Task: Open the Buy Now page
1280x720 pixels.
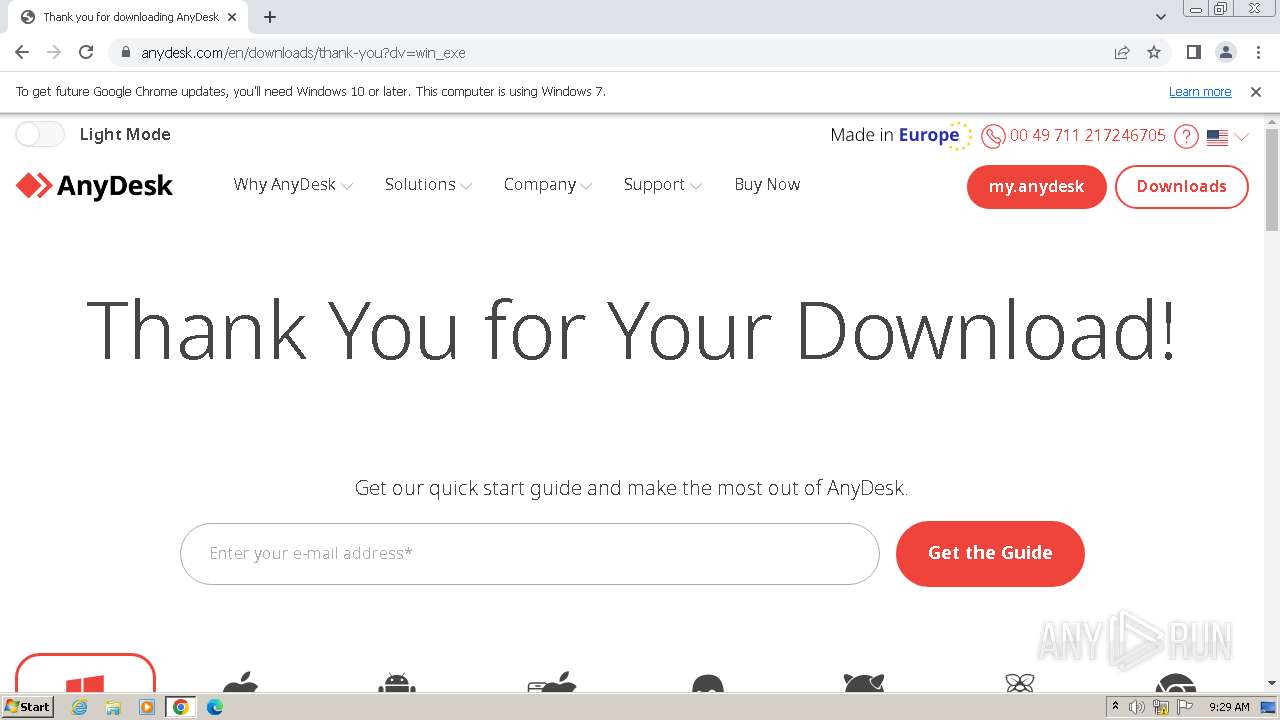Action: (767, 185)
